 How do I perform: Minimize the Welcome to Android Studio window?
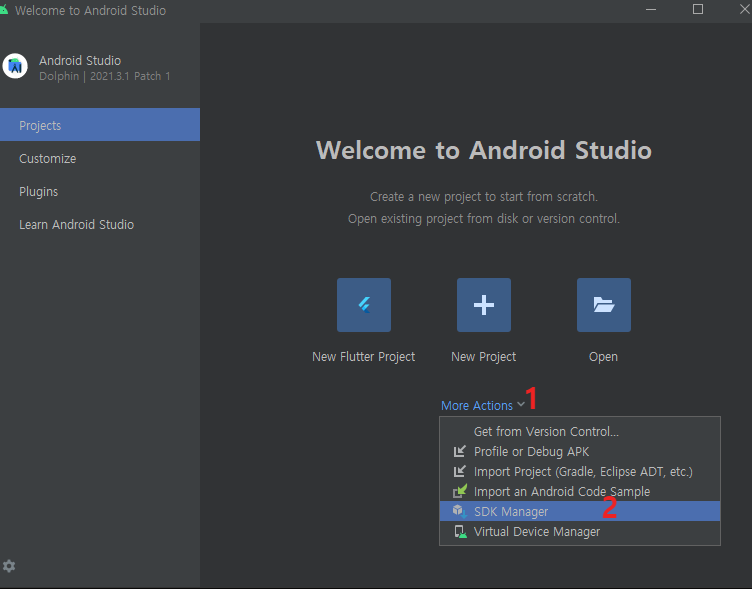pyautogui.click(x=651, y=10)
